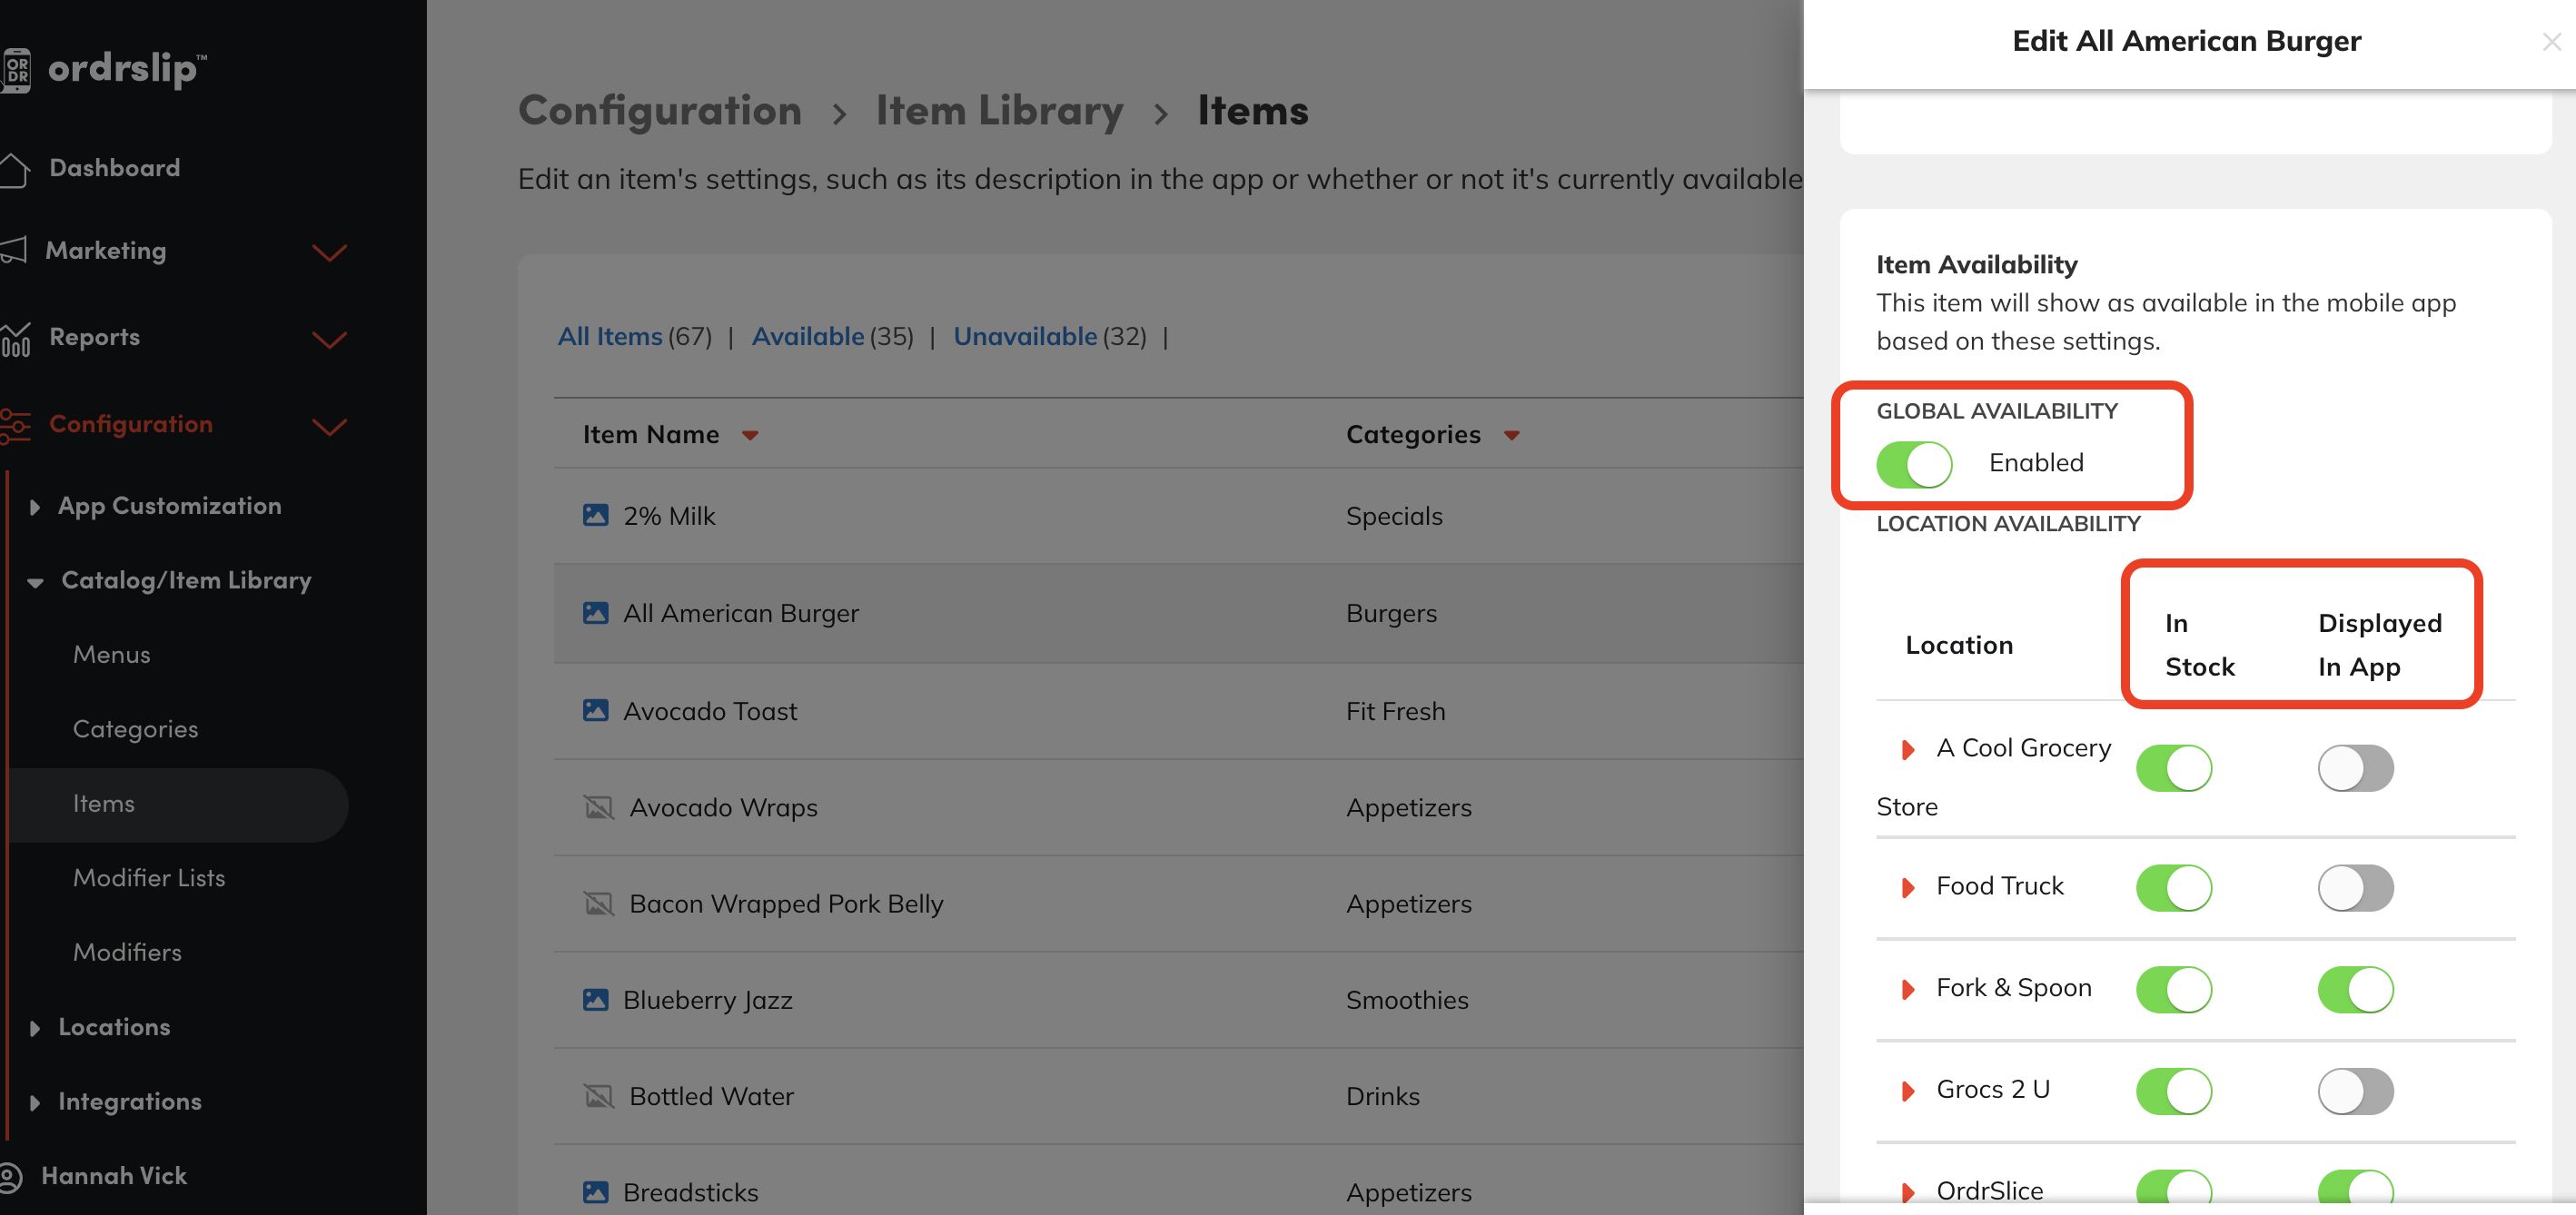The height and width of the screenshot is (1215, 2576).
Task: Open the Modifier Lists menu item
Action: (149, 878)
